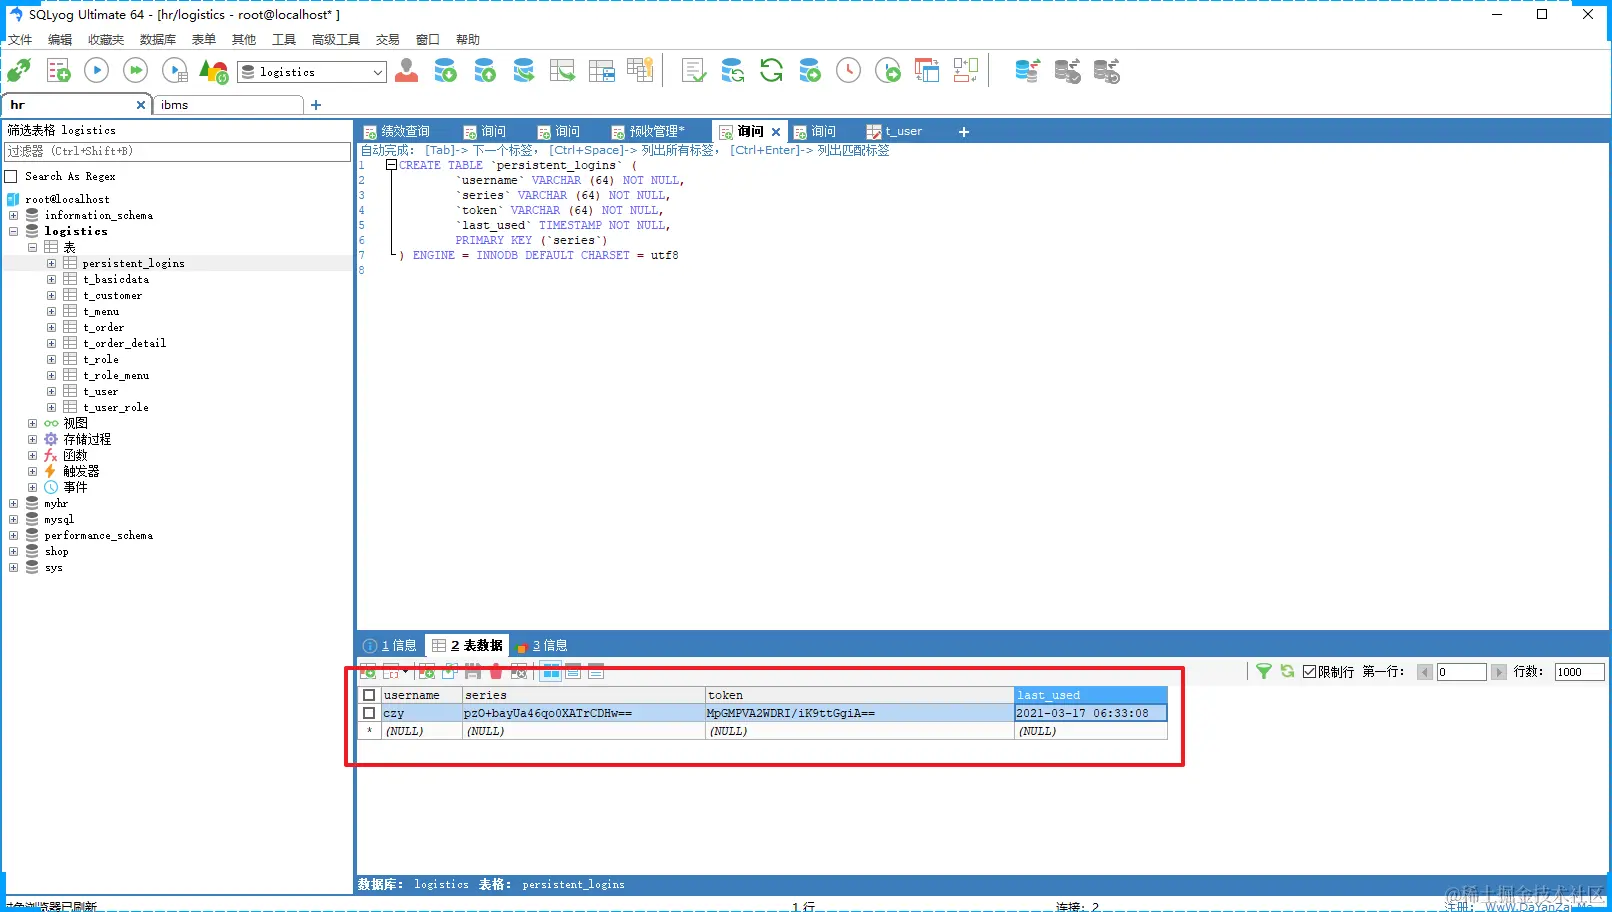Save changes with the result toolbar disk icon
The height and width of the screenshot is (912, 1612).
click(473, 672)
